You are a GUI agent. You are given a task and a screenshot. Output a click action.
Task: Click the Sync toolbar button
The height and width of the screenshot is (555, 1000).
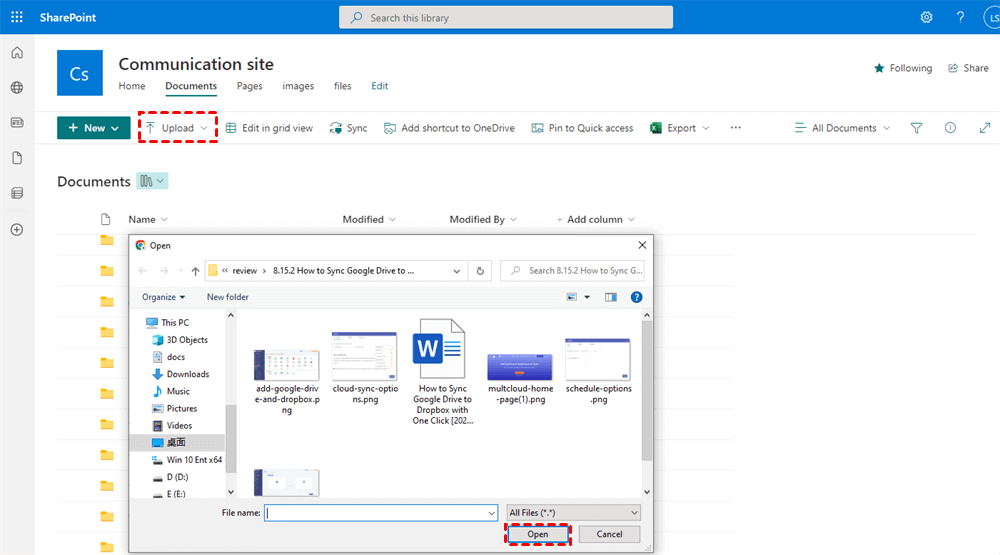coord(348,128)
